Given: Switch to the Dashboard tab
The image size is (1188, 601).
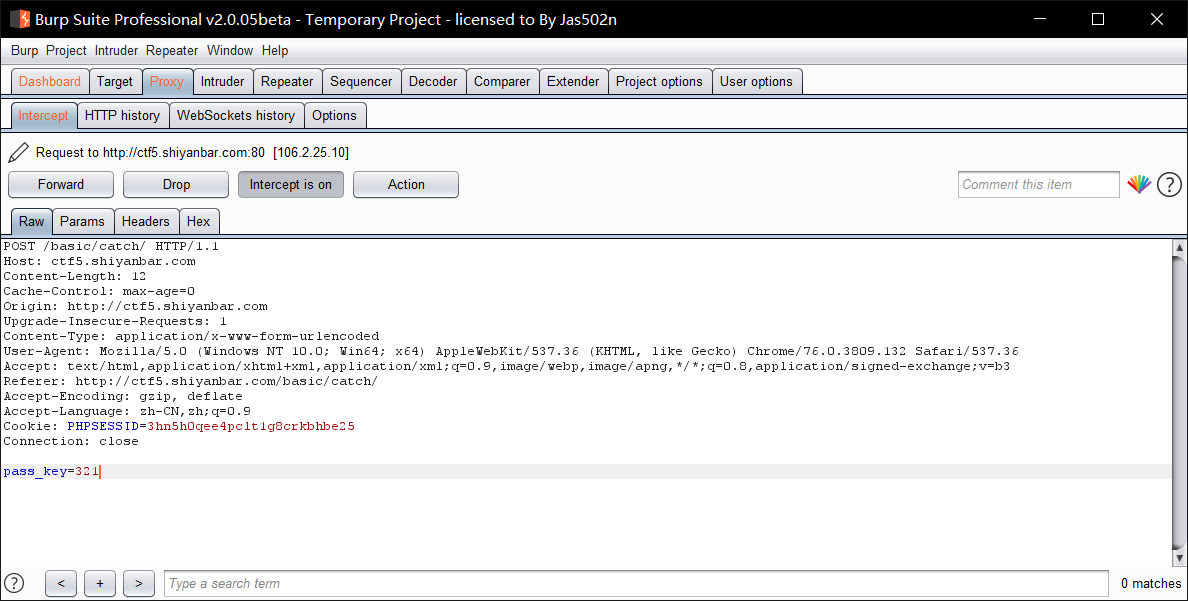Looking at the screenshot, I should (x=50, y=81).
